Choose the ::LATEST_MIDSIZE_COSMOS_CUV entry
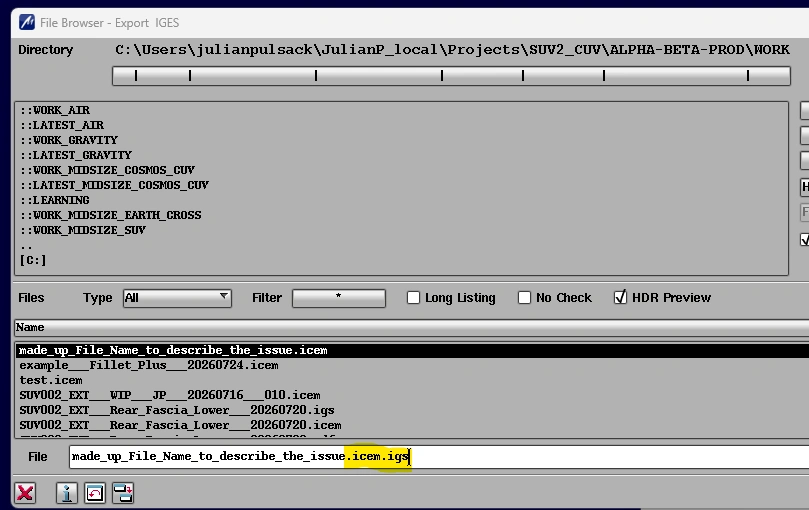809x510 pixels. [114, 185]
